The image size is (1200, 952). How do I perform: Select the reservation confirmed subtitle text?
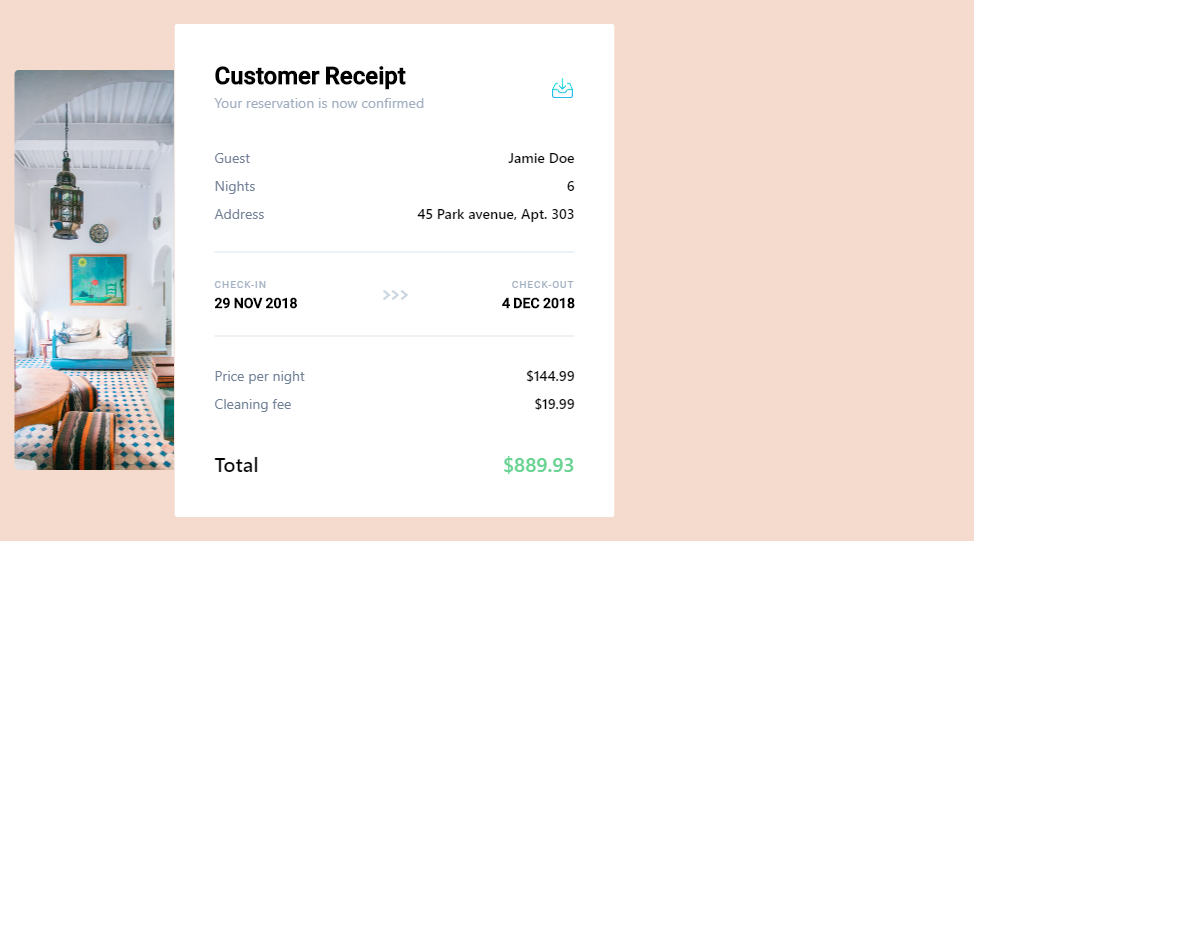point(319,103)
